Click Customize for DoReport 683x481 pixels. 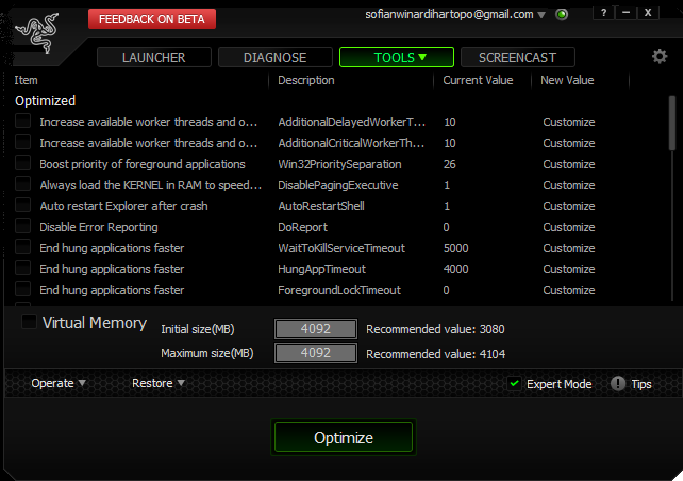coord(569,227)
